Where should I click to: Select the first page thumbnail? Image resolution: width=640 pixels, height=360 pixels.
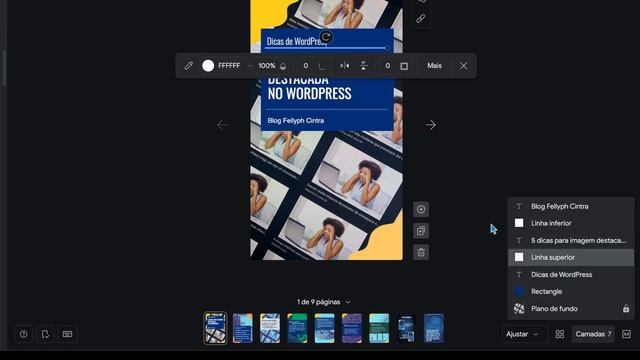pyautogui.click(x=215, y=328)
